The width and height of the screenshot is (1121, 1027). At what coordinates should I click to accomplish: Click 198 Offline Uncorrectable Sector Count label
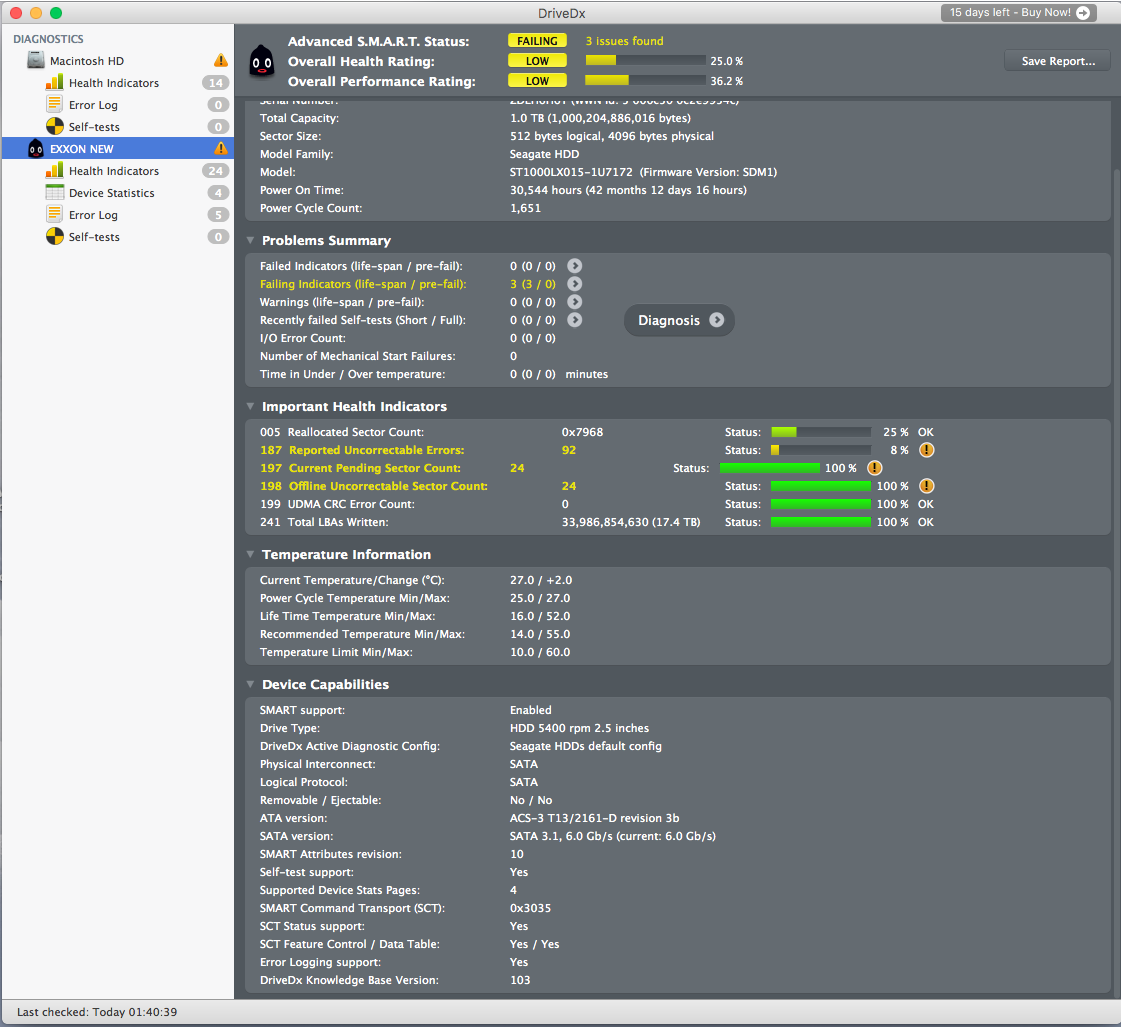tap(373, 486)
